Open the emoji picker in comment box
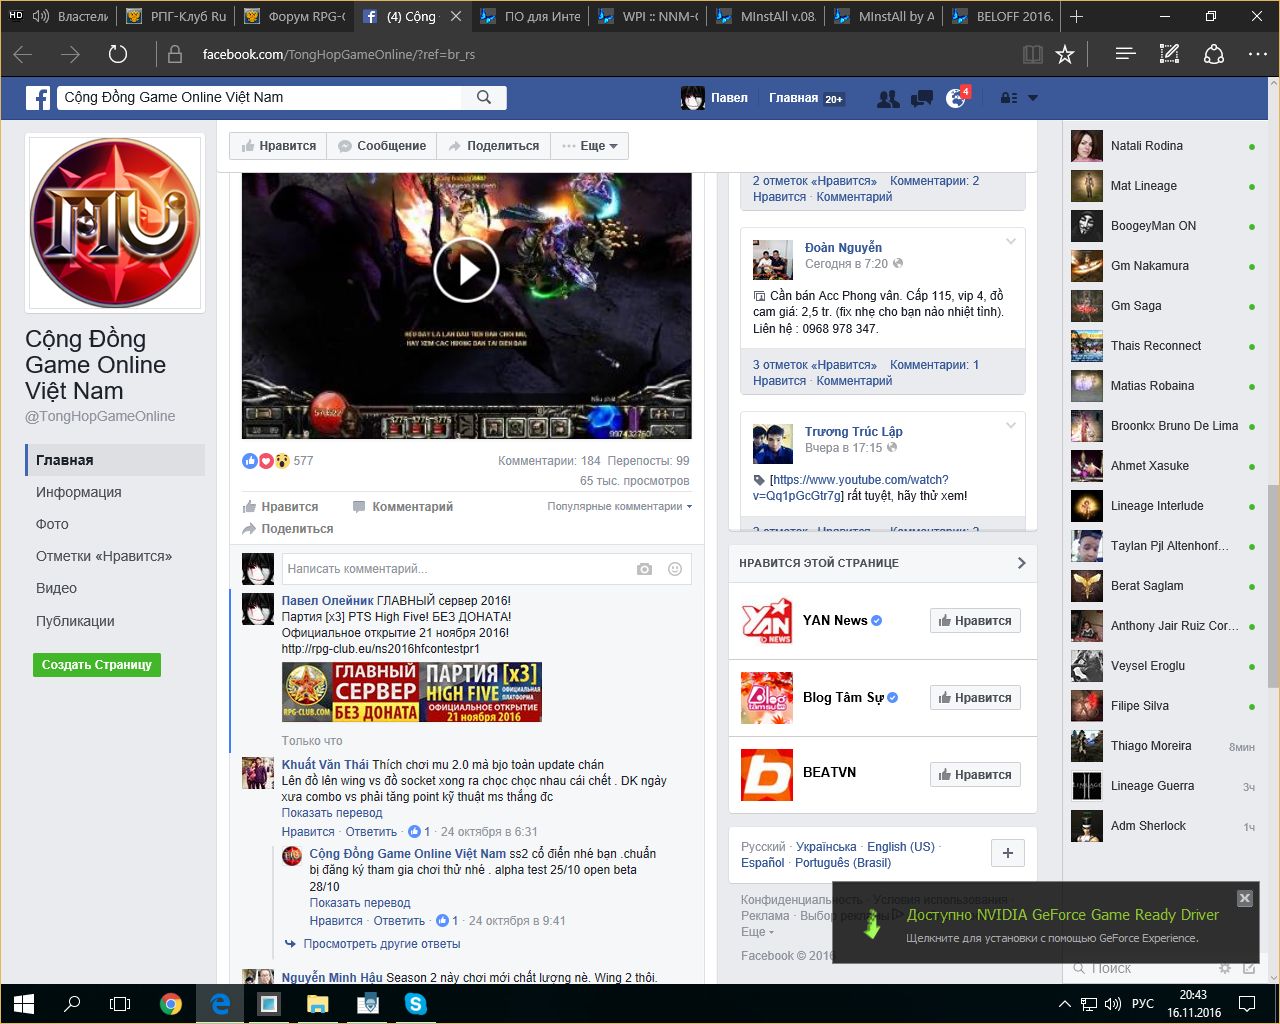The width and height of the screenshot is (1280, 1024). click(675, 569)
